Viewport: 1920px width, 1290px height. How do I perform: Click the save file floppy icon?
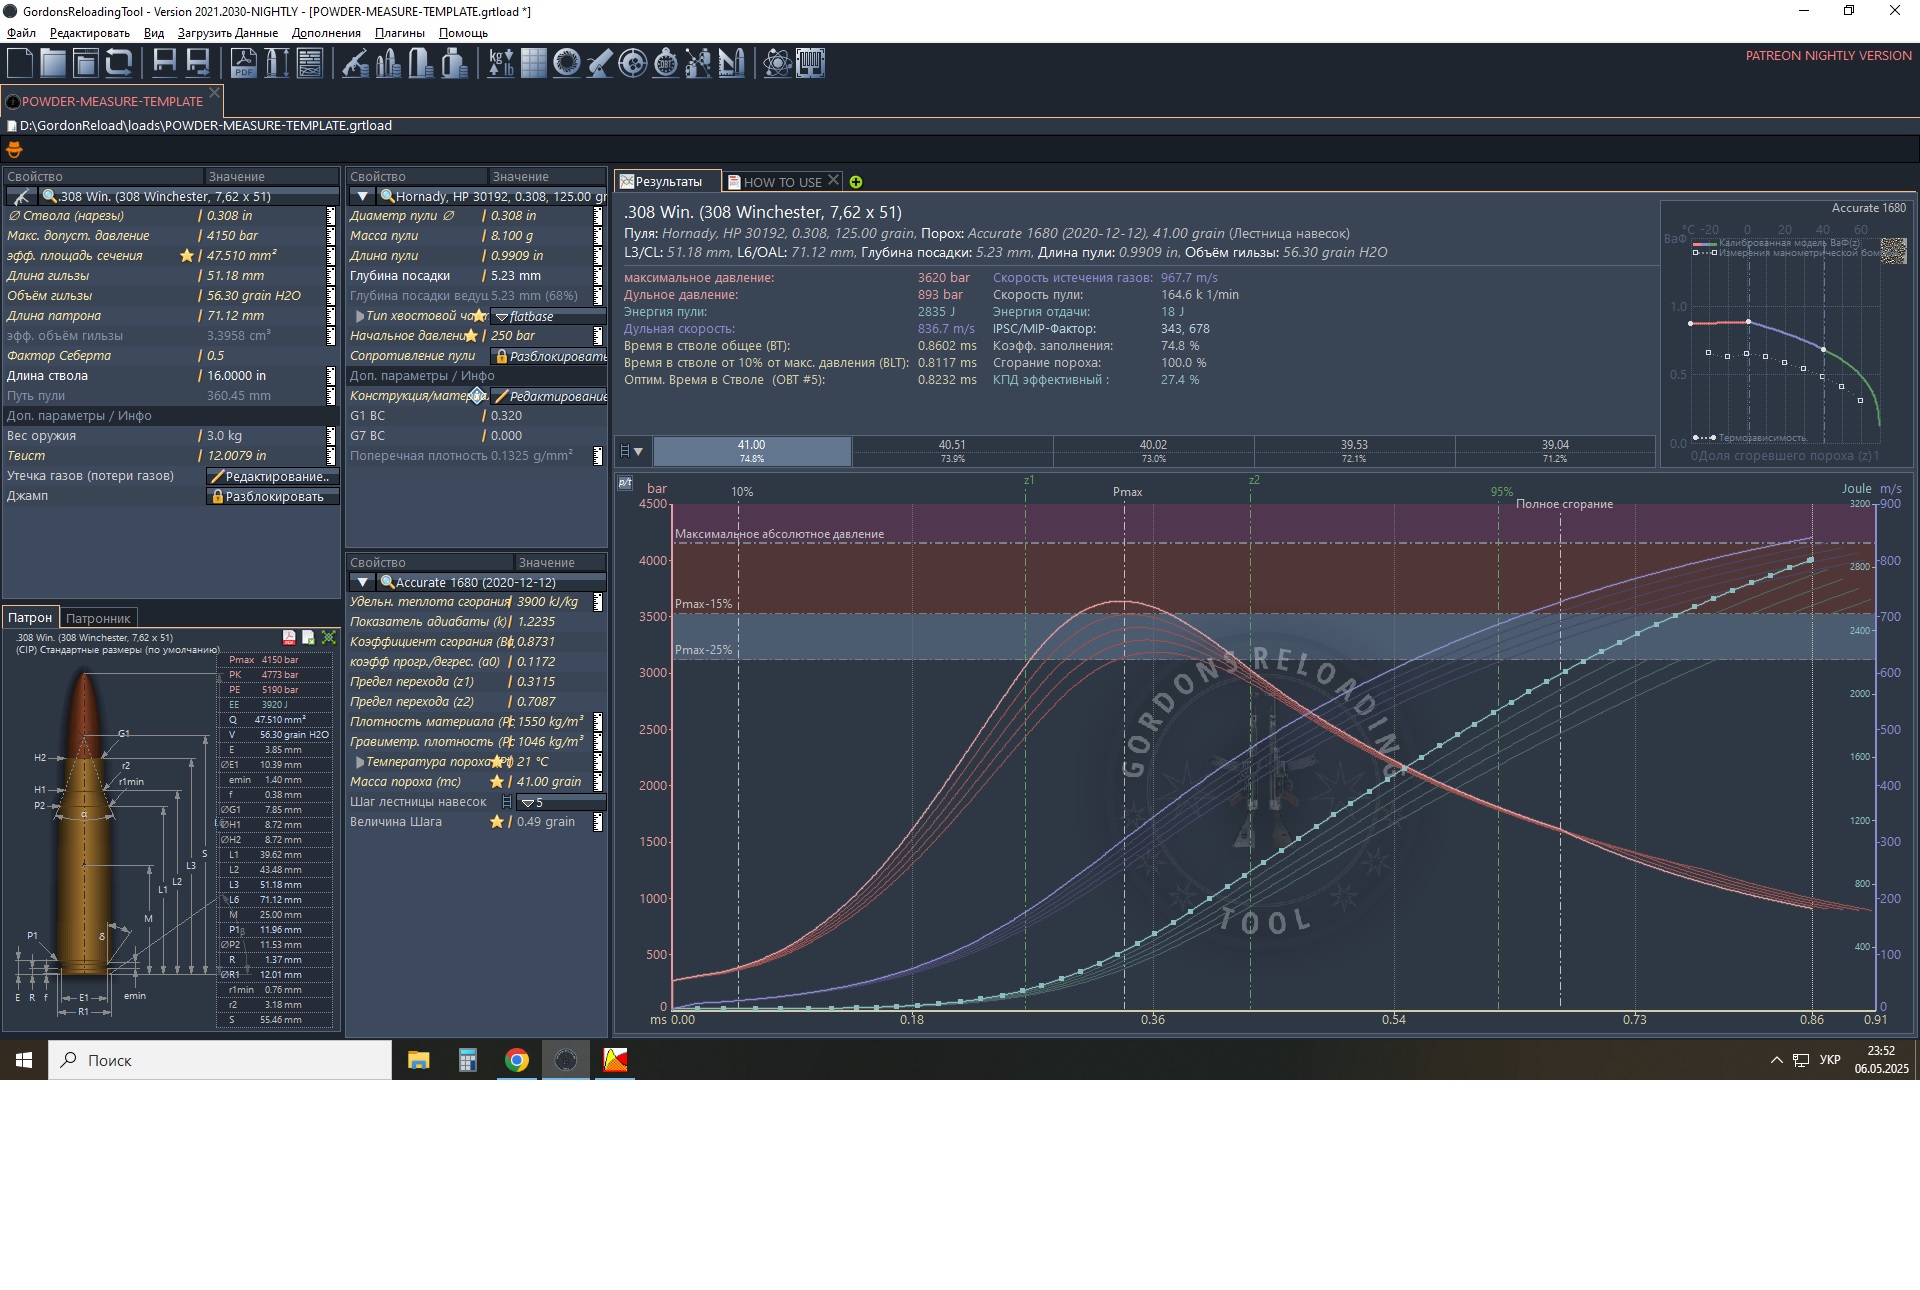164,63
